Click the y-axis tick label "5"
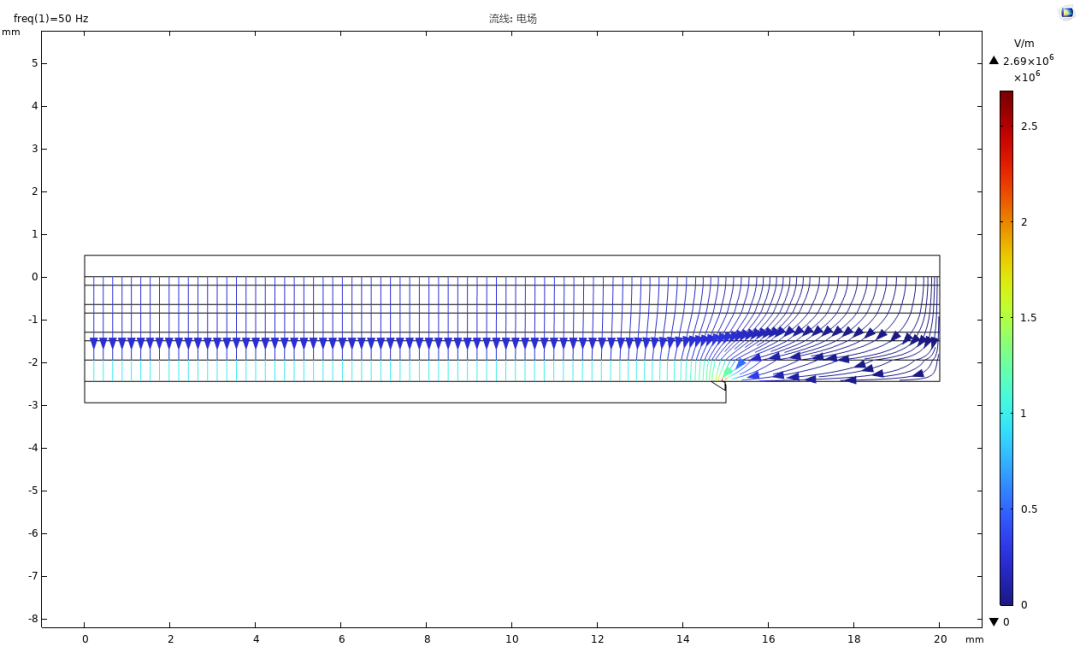1080x647 pixels. (x=34, y=63)
